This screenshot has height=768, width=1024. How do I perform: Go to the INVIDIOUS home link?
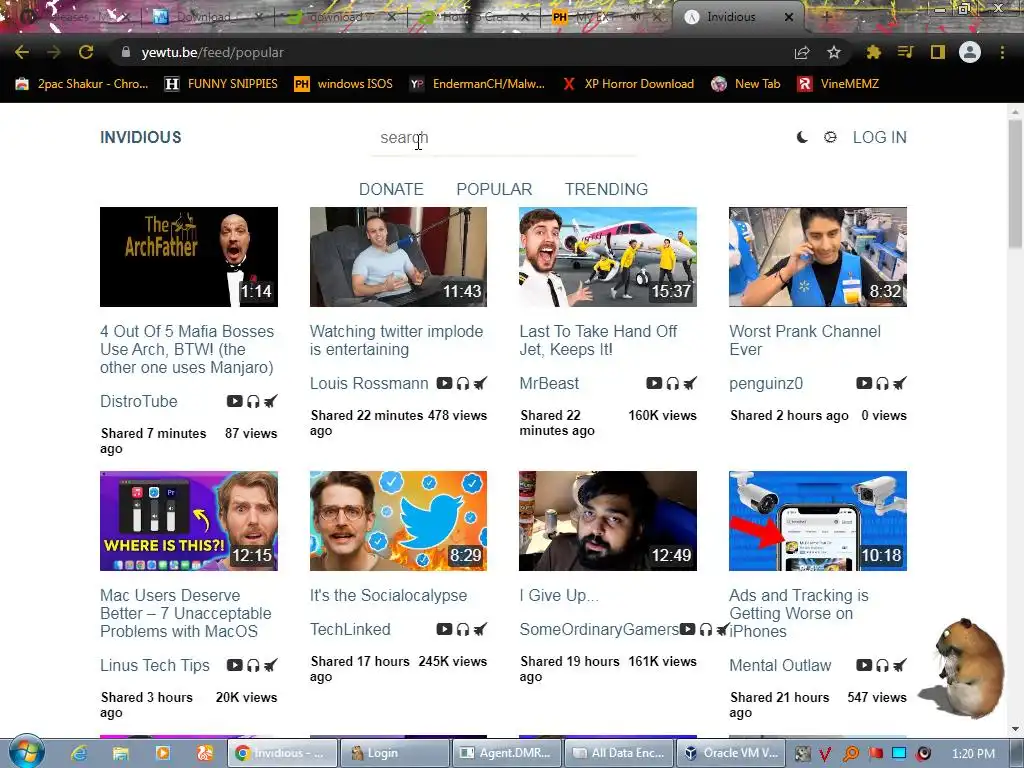coord(140,137)
